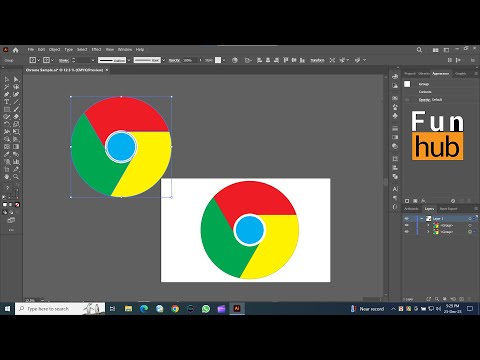Click Clear Appearance icon in Appearance panel
Viewport: 480px width, 360px height.
click(x=453, y=201)
